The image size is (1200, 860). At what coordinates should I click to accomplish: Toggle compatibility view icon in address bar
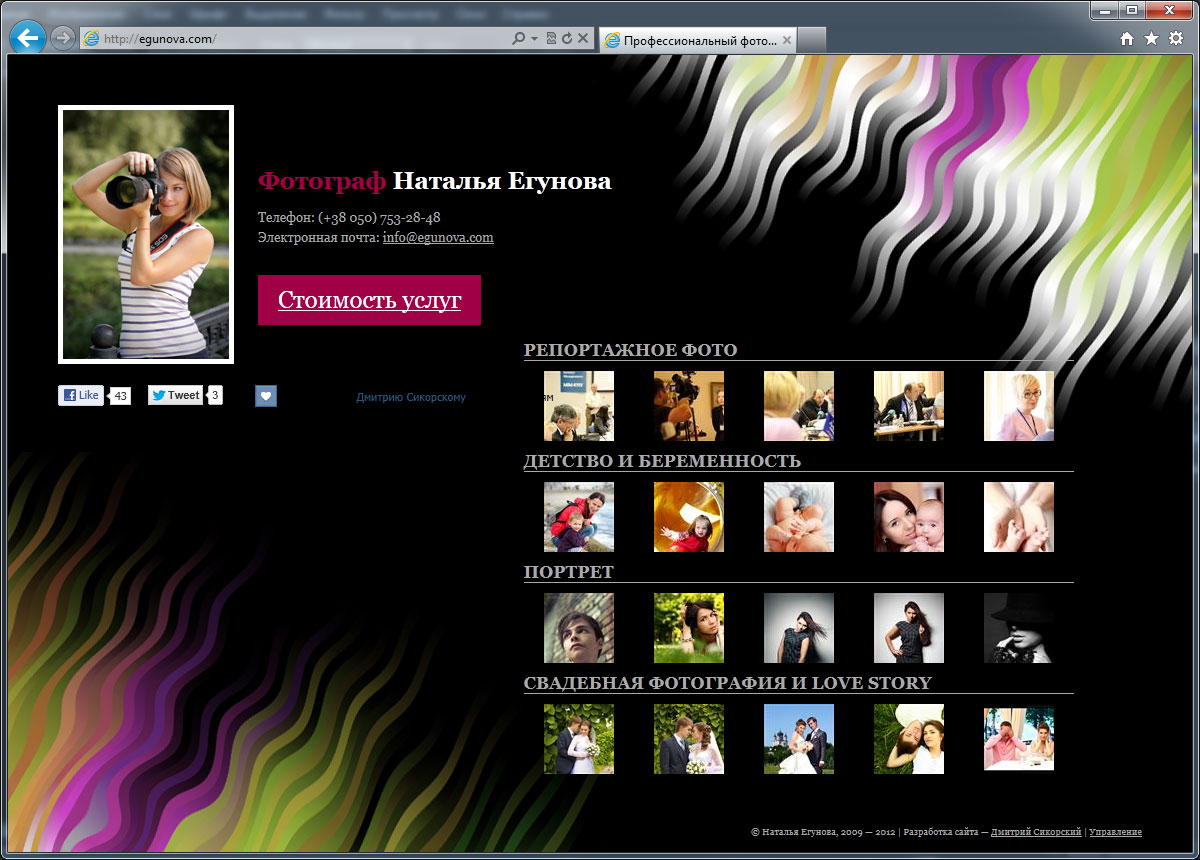(551, 39)
